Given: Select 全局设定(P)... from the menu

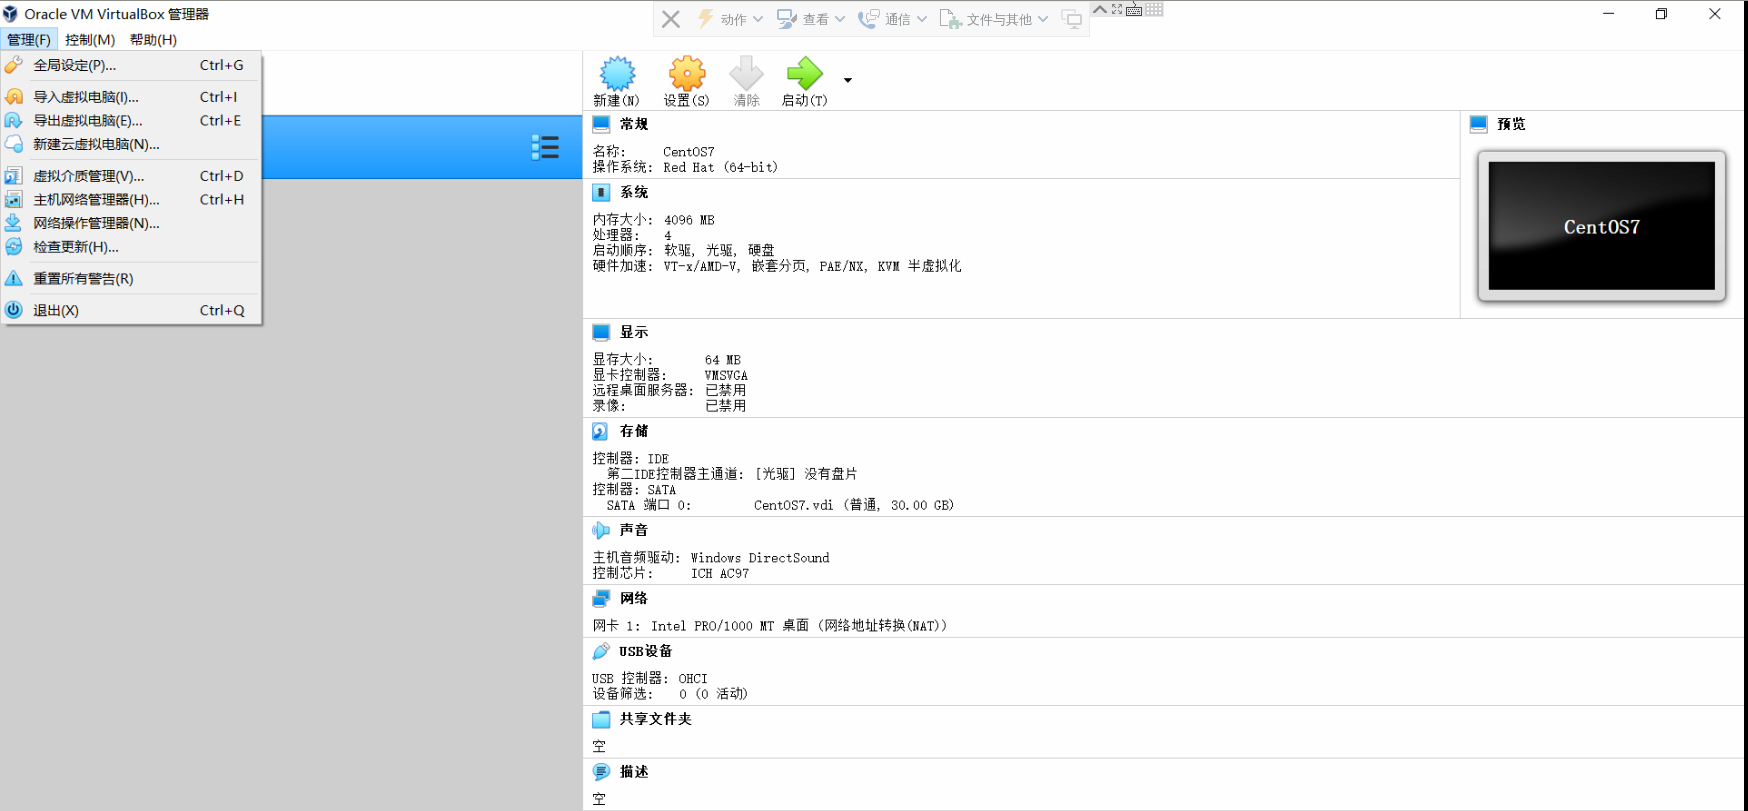Looking at the screenshot, I should (x=131, y=65).
